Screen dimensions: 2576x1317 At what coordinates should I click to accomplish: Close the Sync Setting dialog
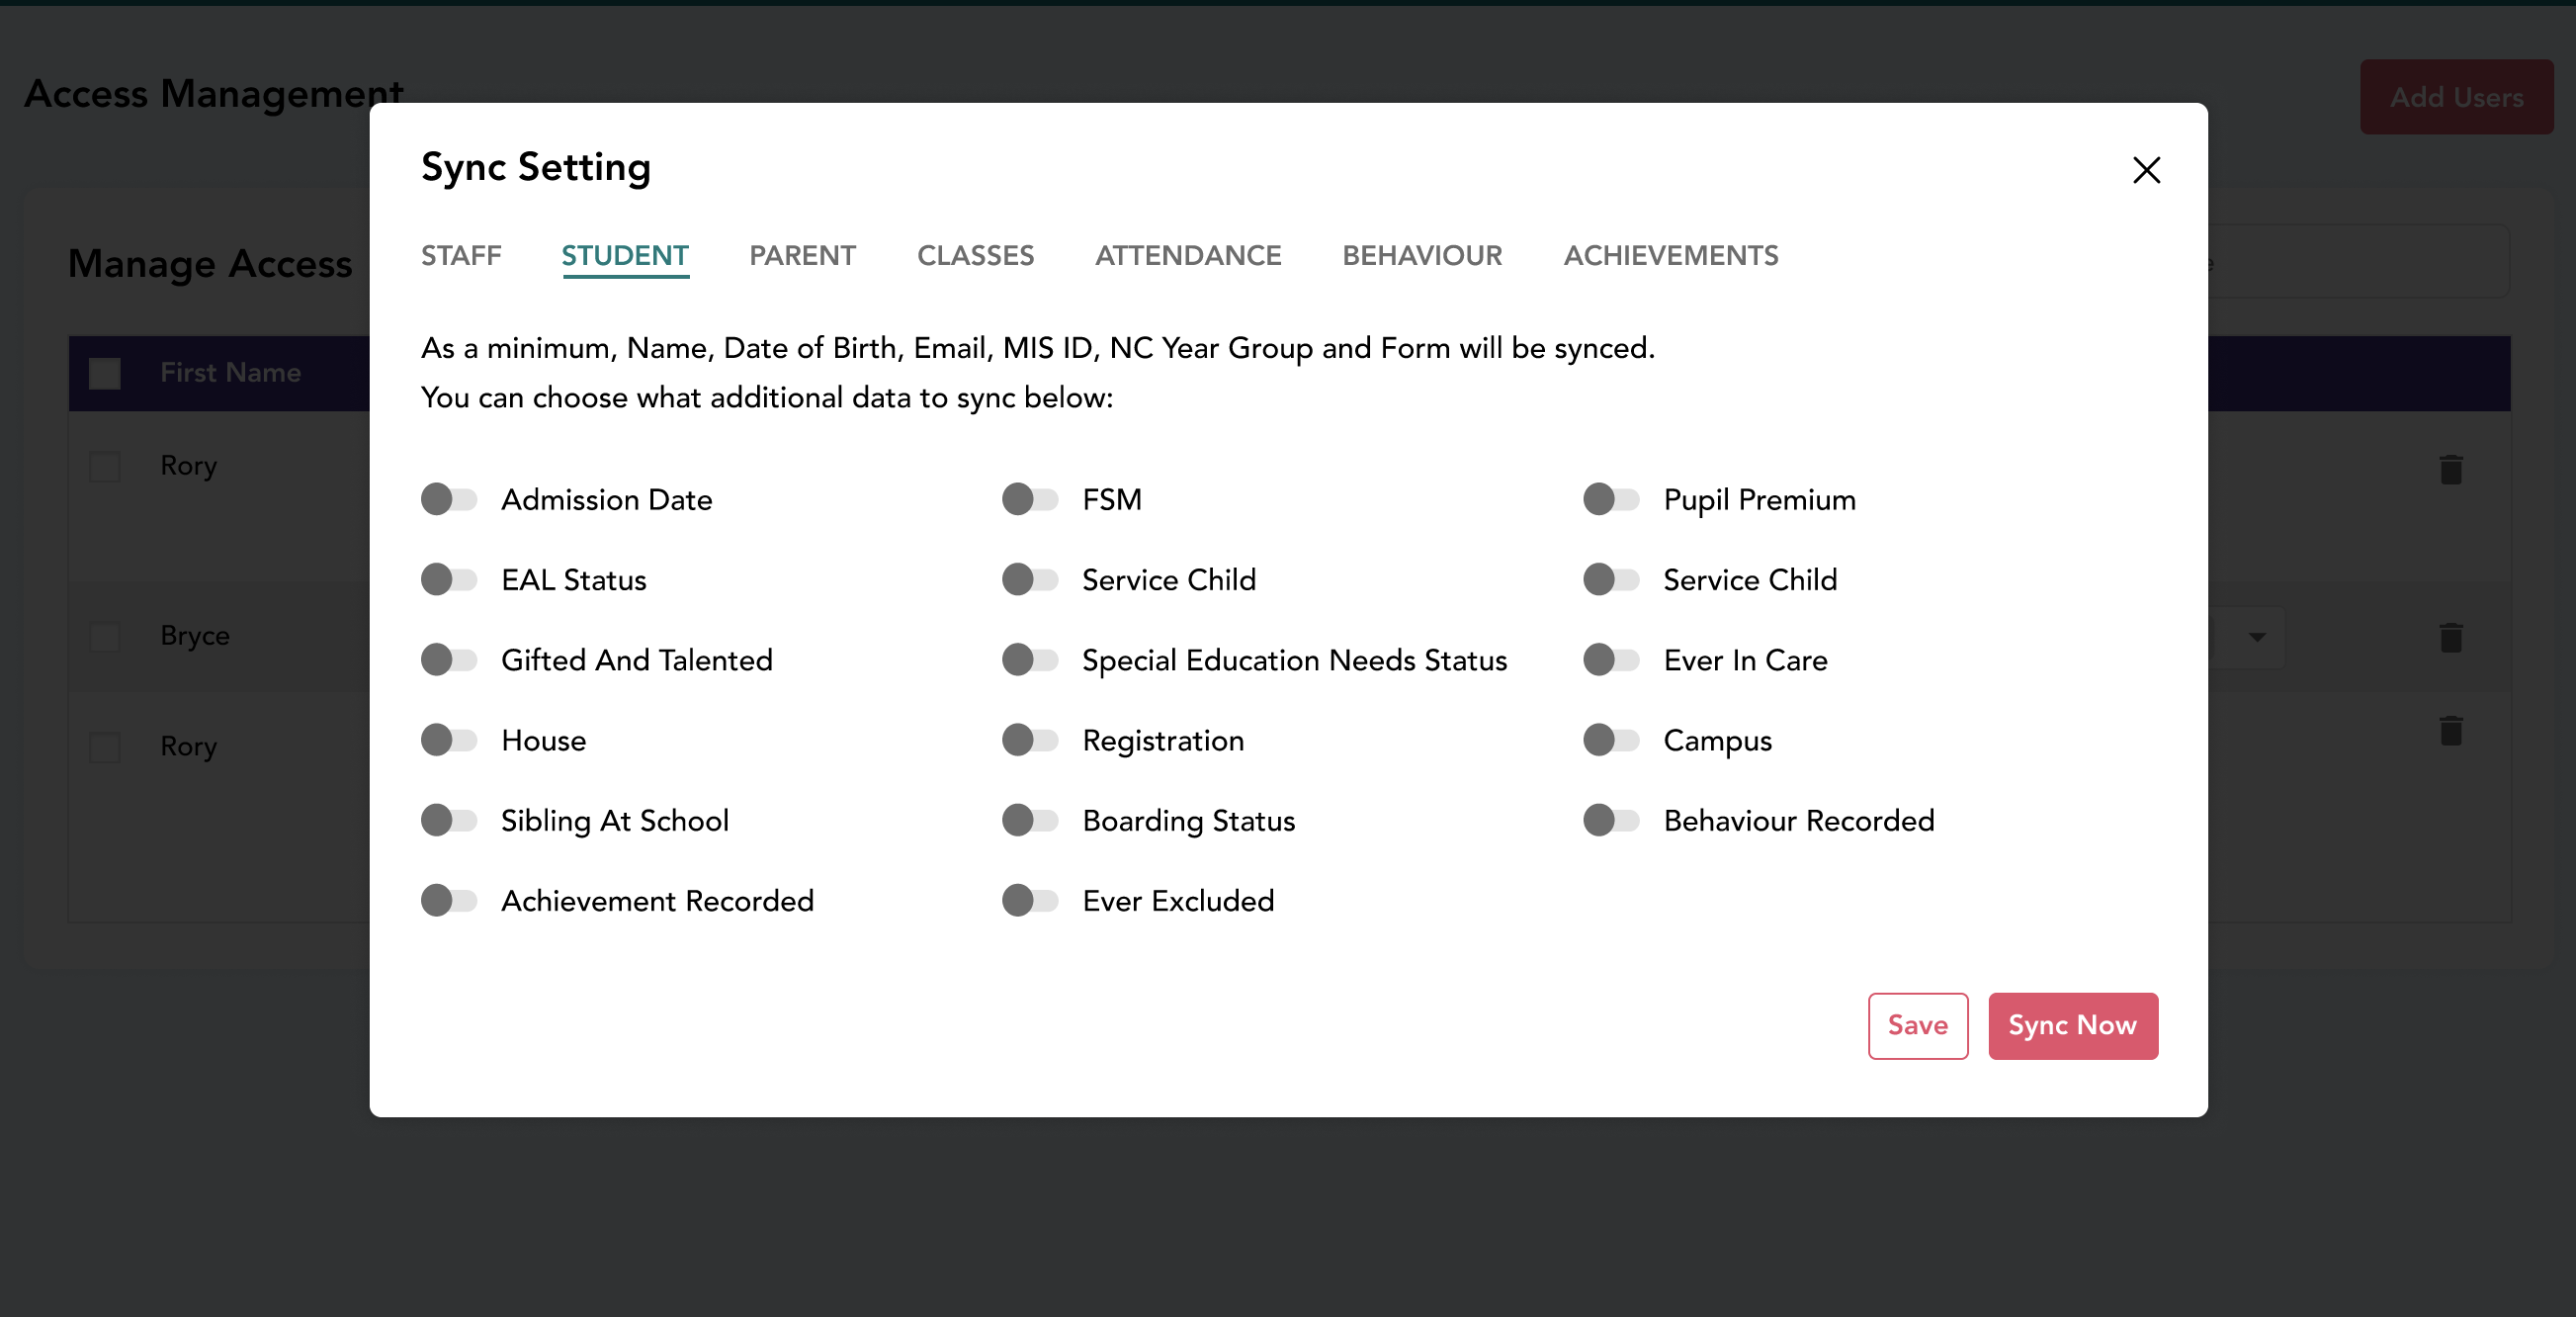[2145, 170]
